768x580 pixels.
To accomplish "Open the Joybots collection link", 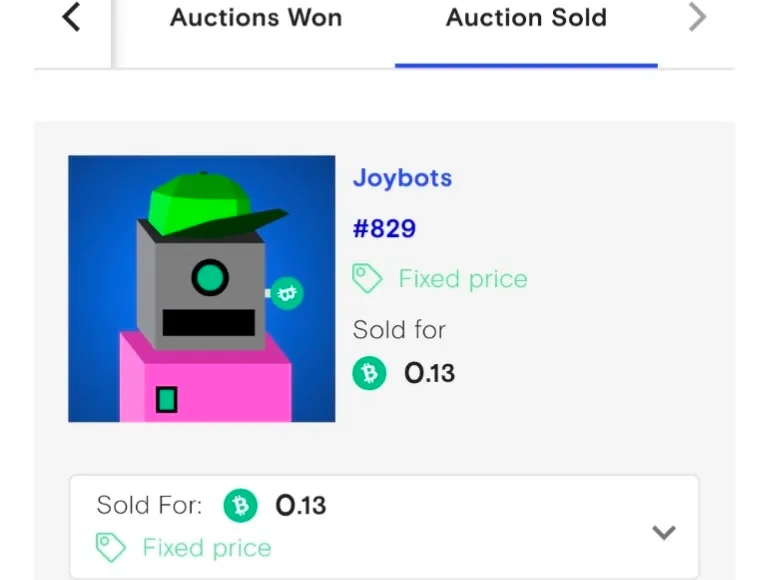I will [x=402, y=178].
